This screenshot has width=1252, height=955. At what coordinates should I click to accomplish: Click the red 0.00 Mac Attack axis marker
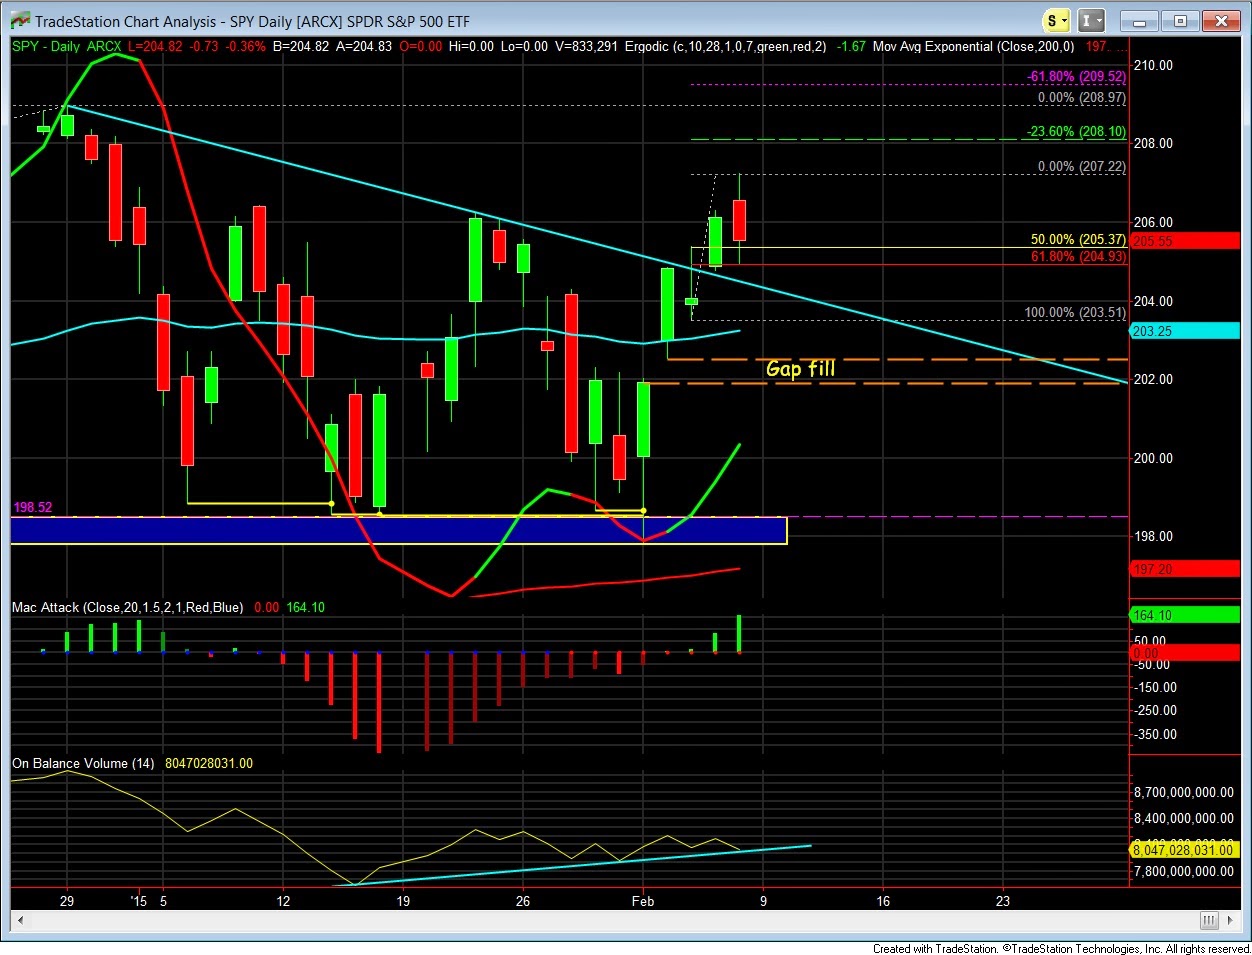[1184, 653]
